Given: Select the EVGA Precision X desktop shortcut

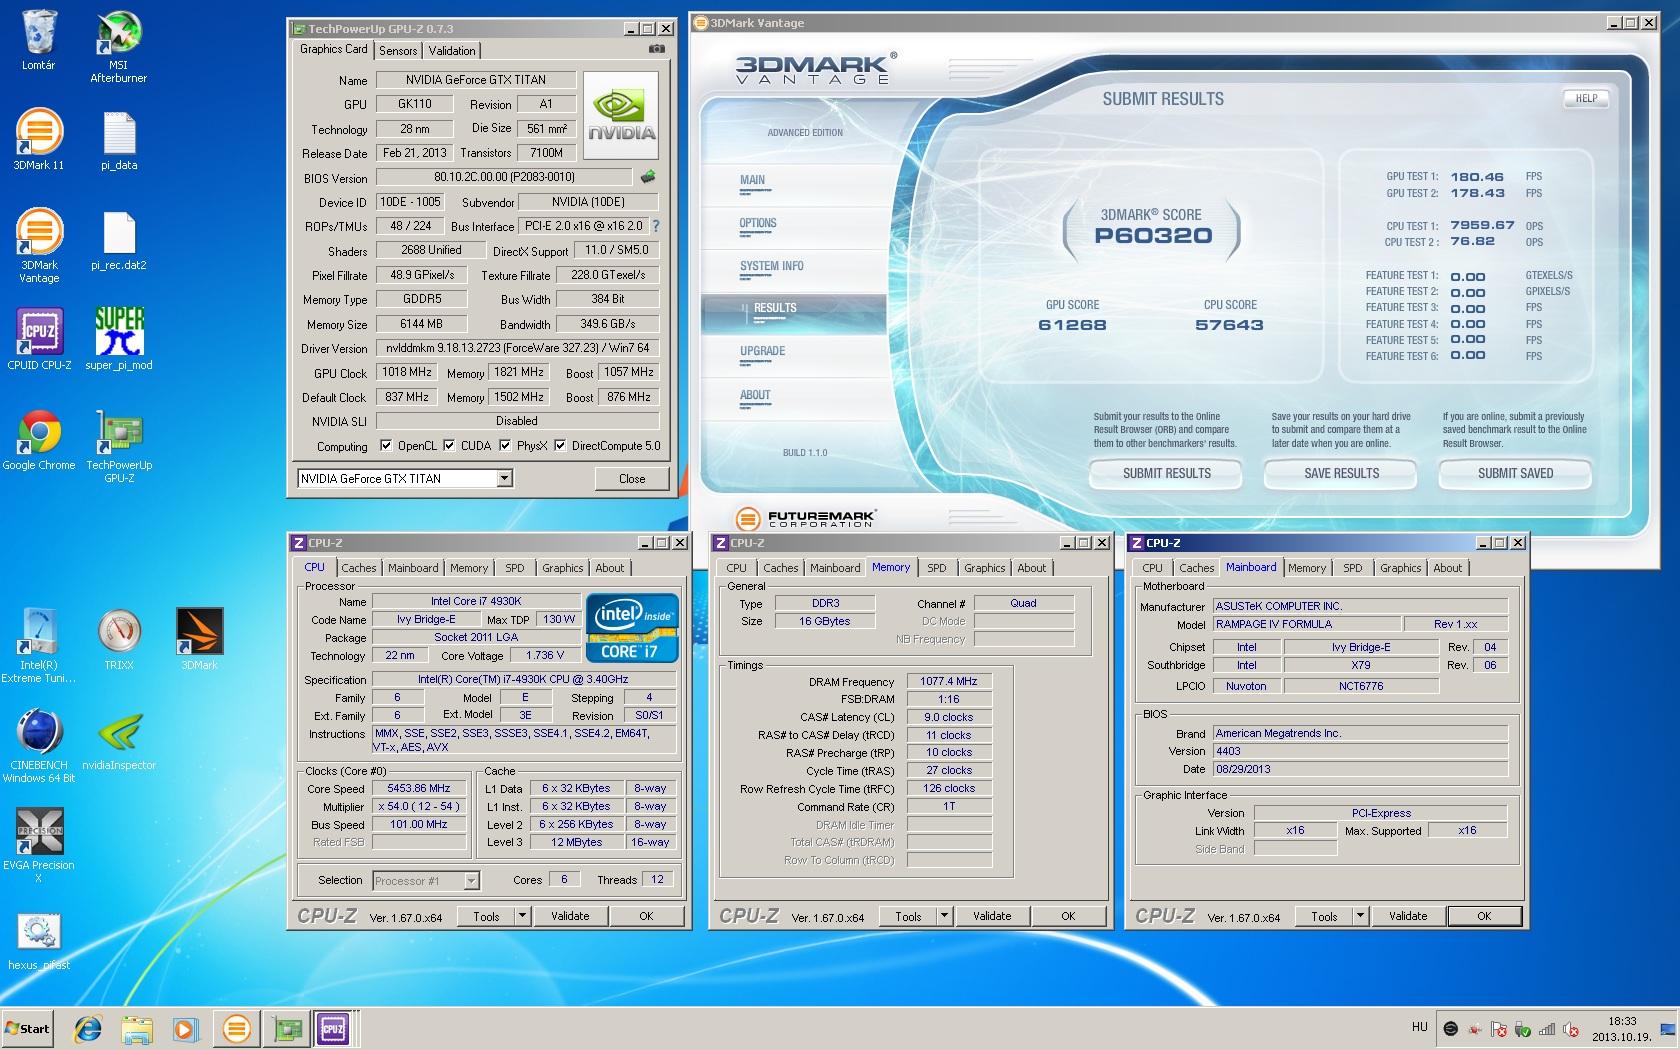Looking at the screenshot, I should pyautogui.click(x=39, y=846).
